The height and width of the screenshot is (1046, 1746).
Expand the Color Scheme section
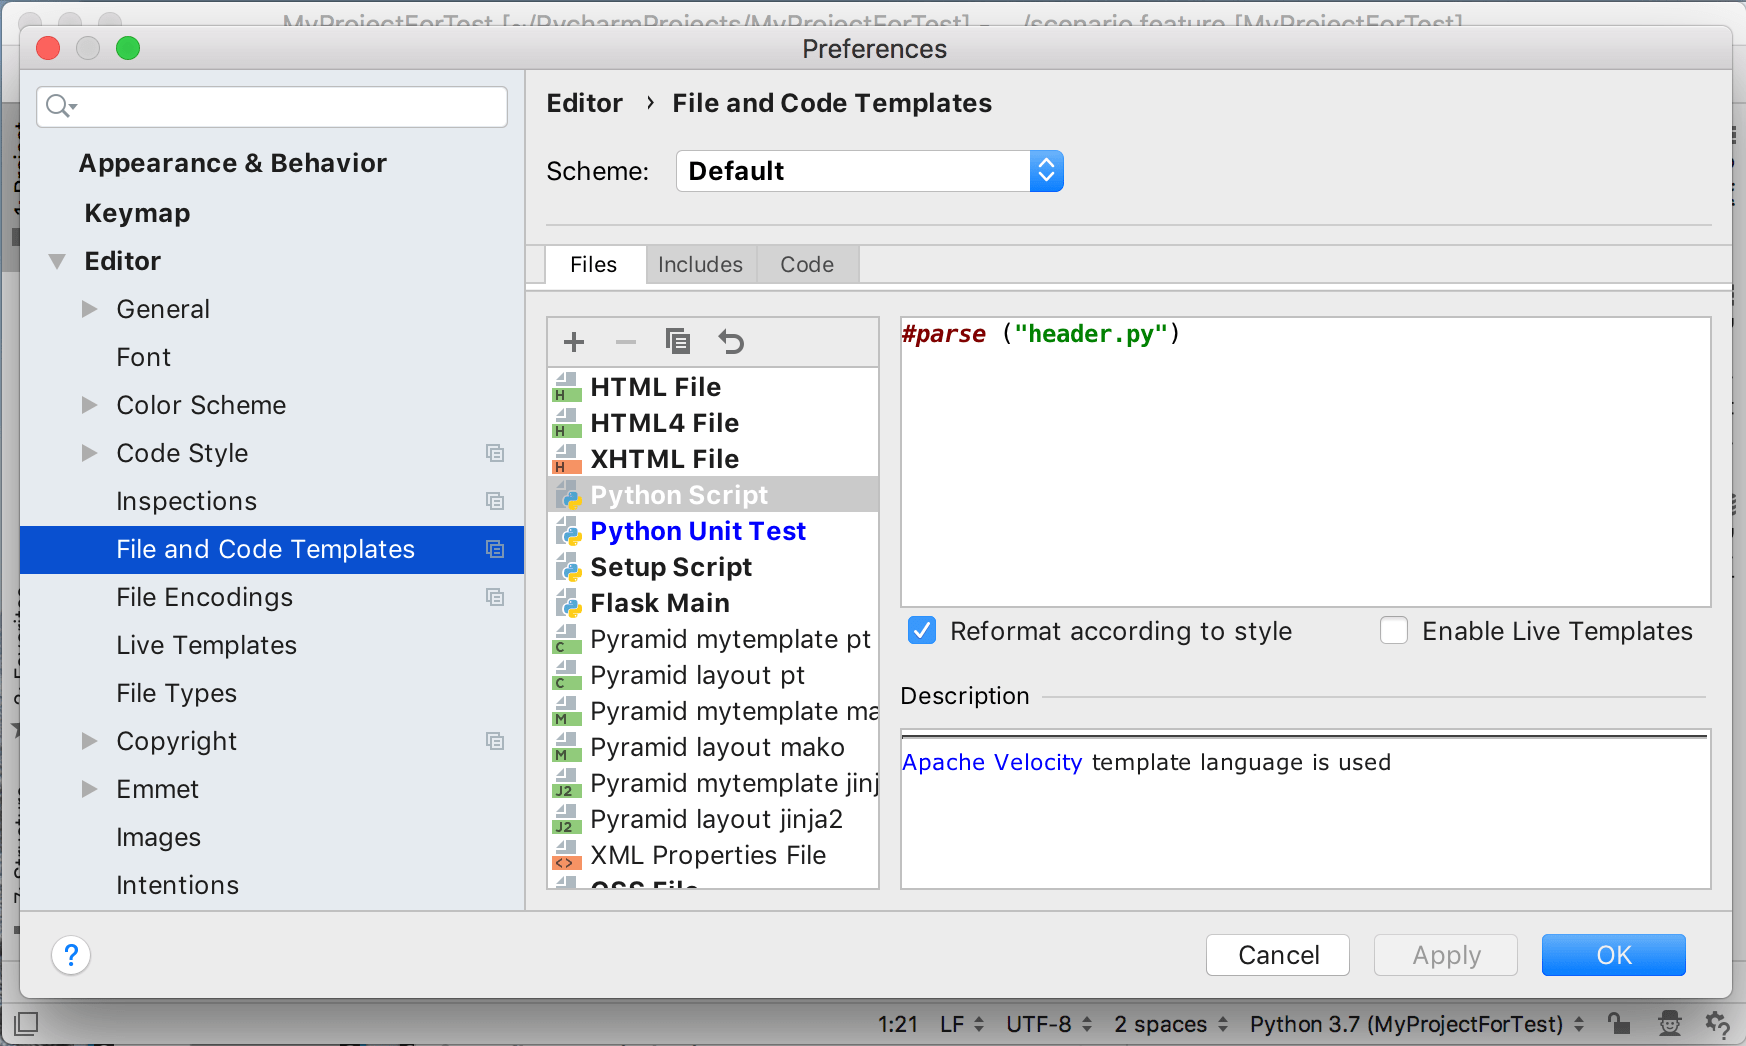(89, 404)
